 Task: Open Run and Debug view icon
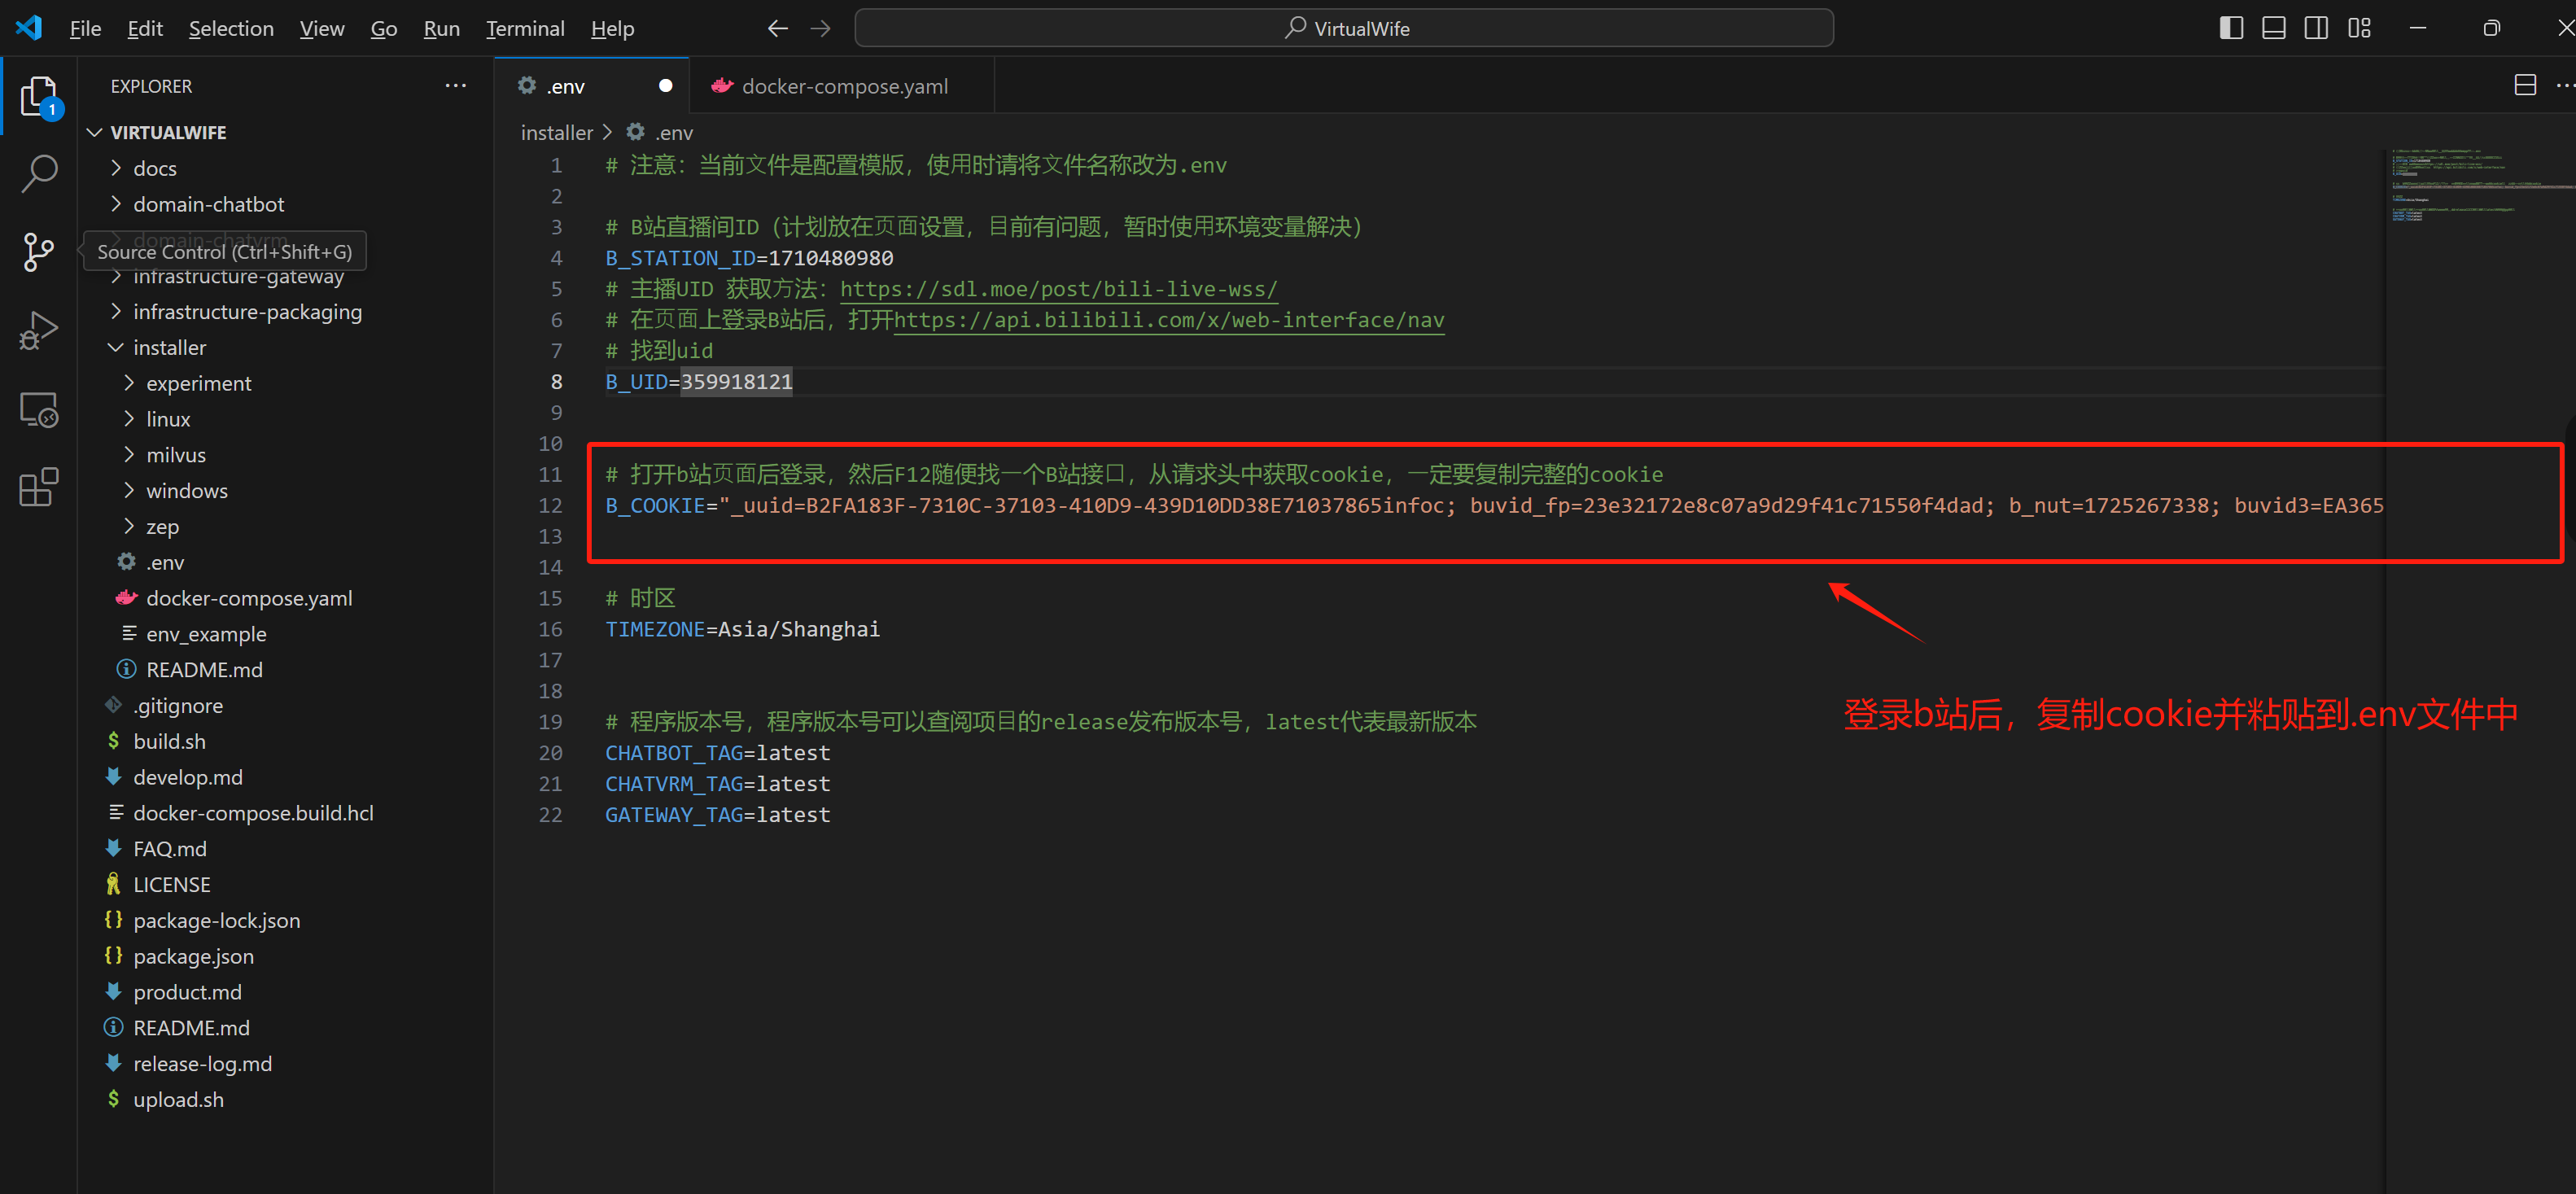click(x=38, y=330)
